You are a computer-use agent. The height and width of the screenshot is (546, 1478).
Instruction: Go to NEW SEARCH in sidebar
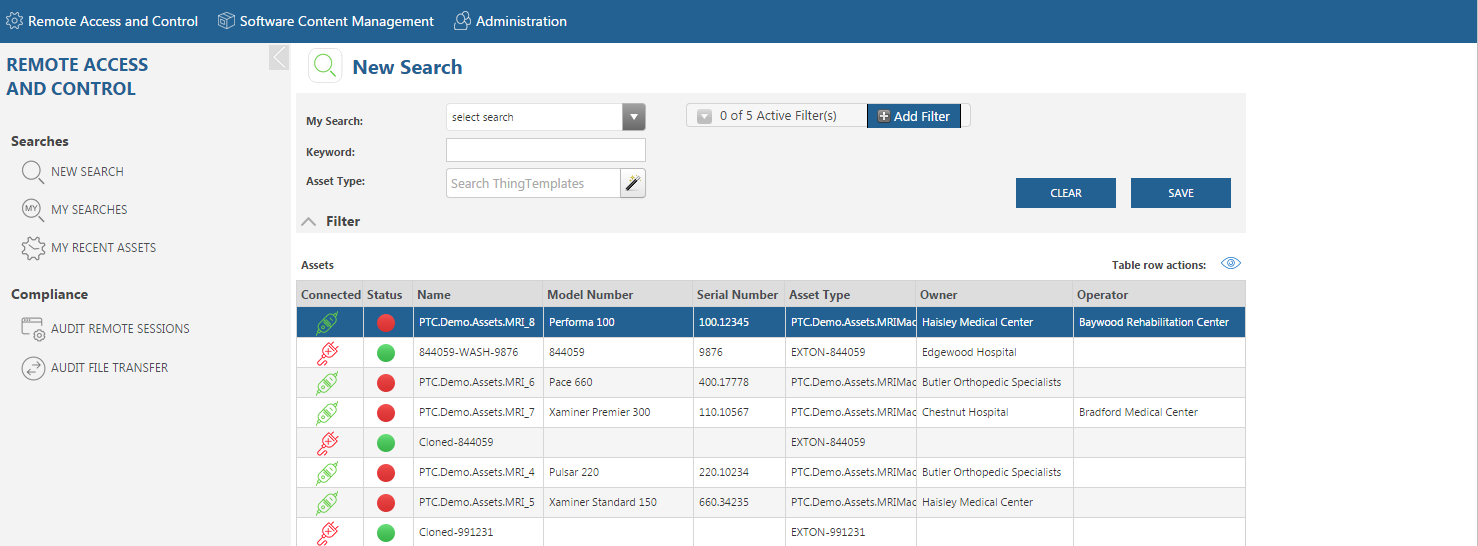click(x=87, y=172)
